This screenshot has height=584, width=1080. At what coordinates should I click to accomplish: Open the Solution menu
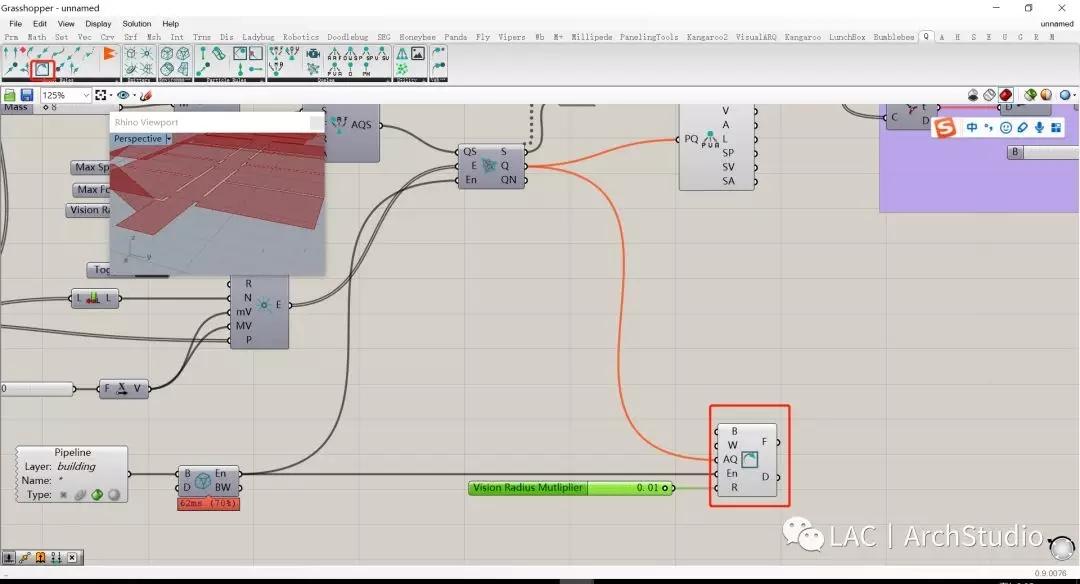coord(137,23)
